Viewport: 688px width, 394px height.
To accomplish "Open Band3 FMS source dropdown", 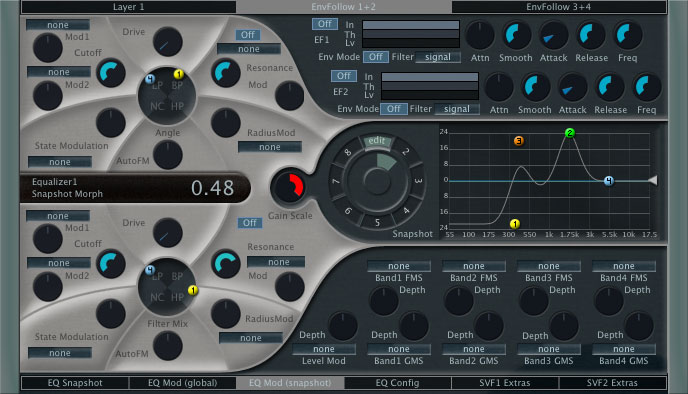I will pyautogui.click(x=548, y=266).
